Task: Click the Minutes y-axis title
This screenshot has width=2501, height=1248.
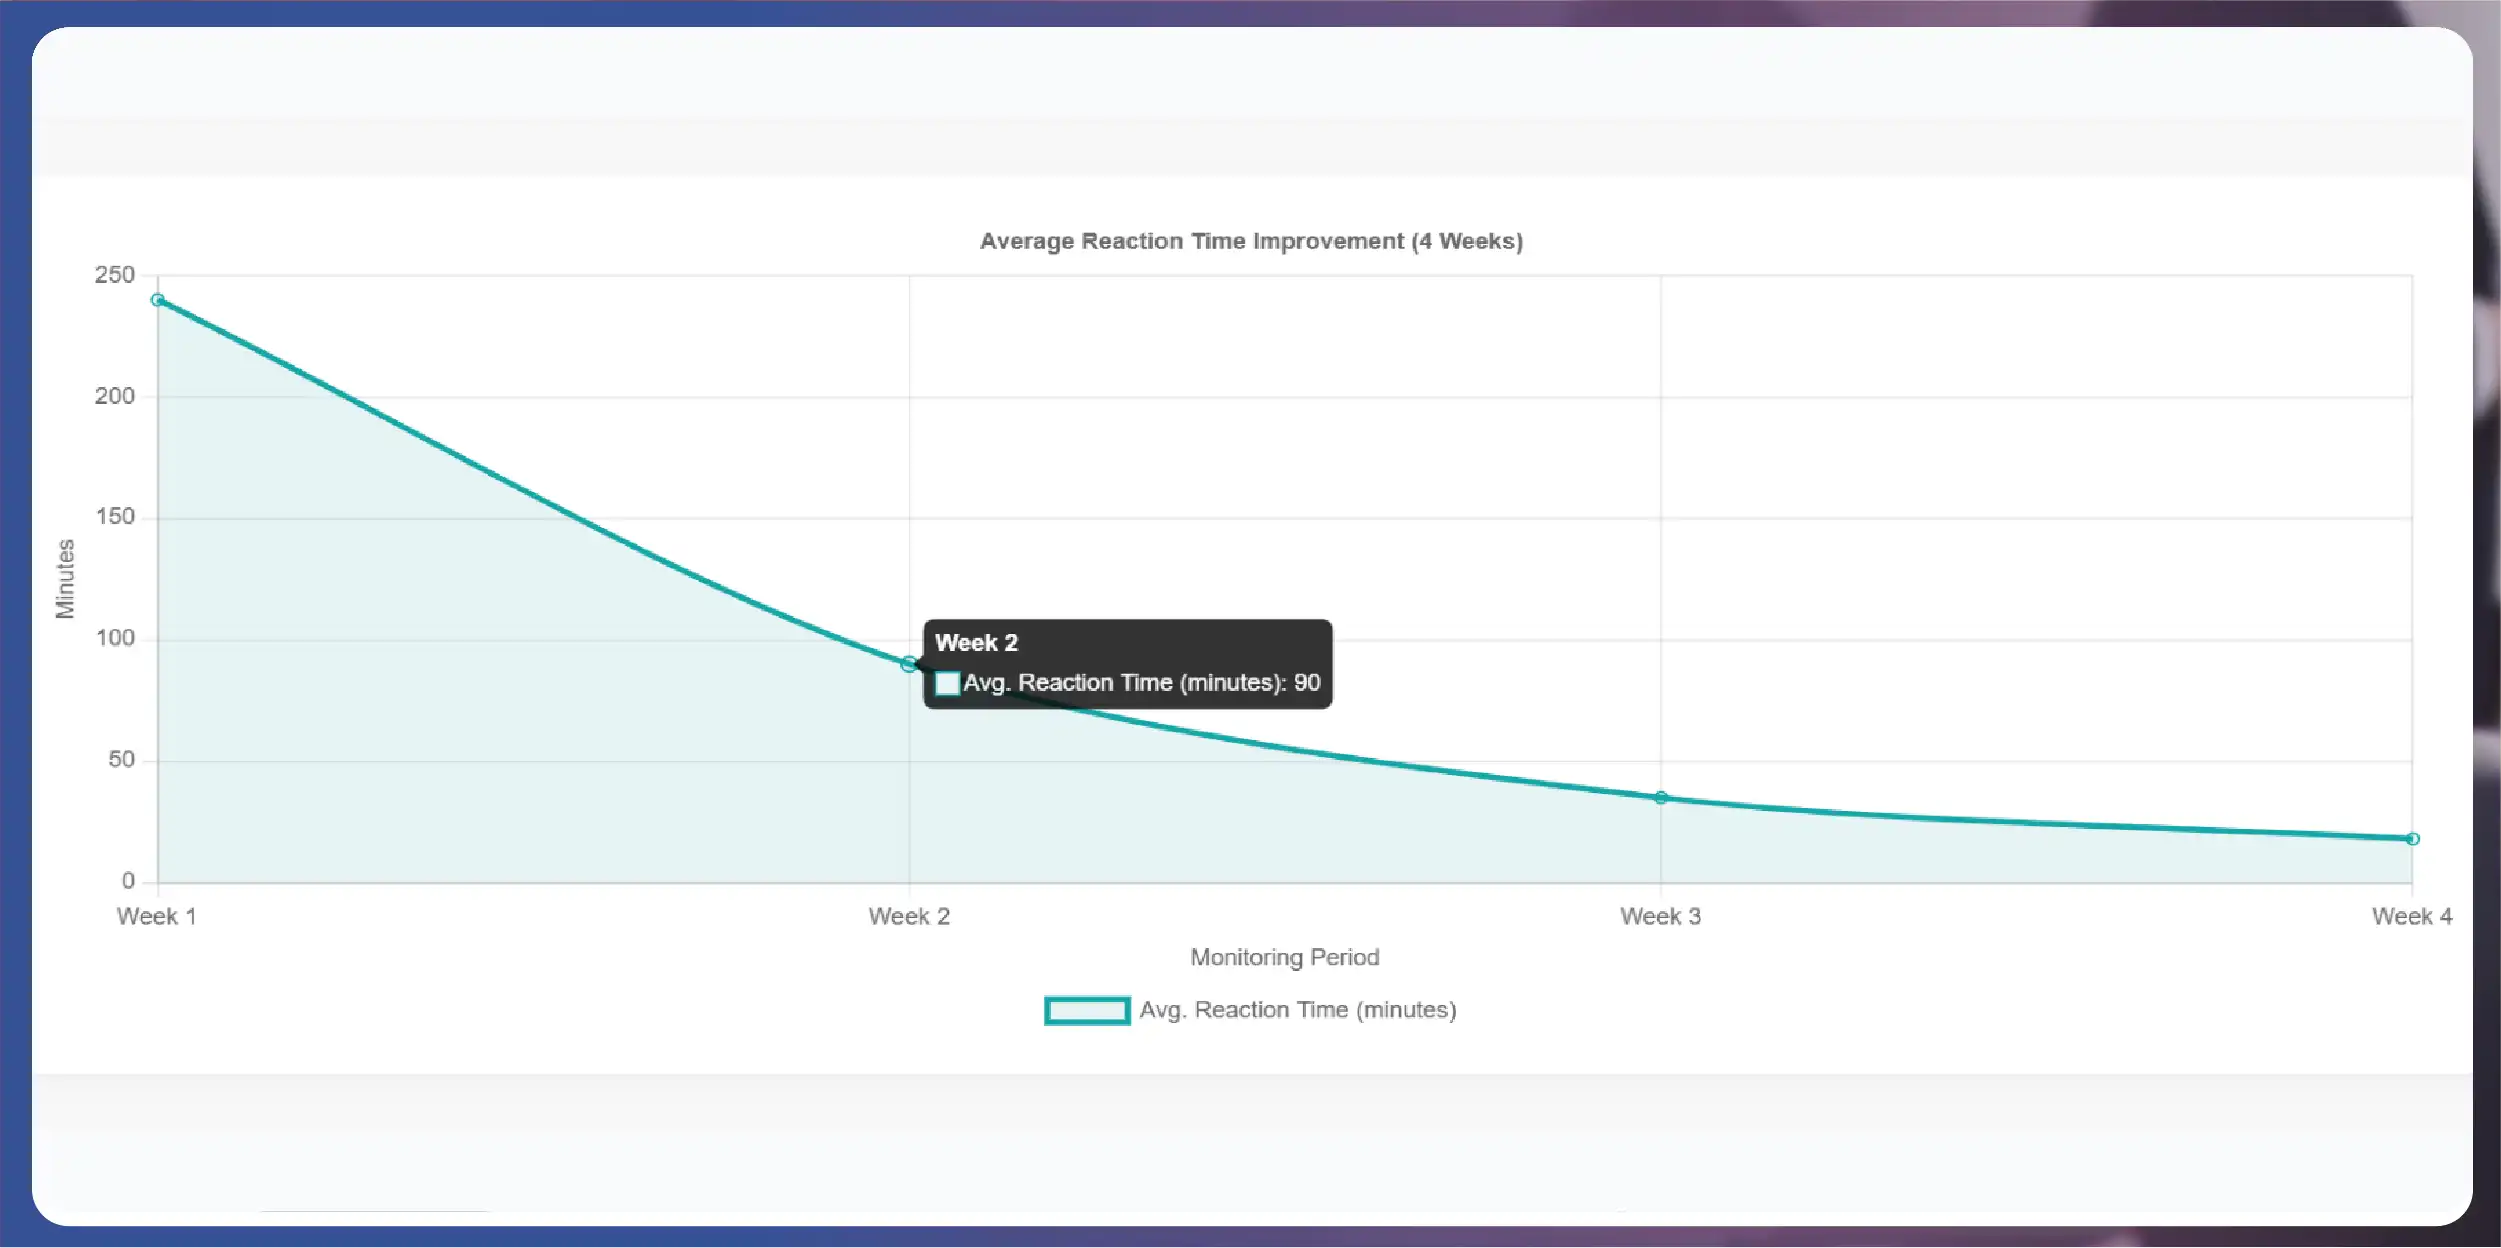Action: click(x=65, y=578)
